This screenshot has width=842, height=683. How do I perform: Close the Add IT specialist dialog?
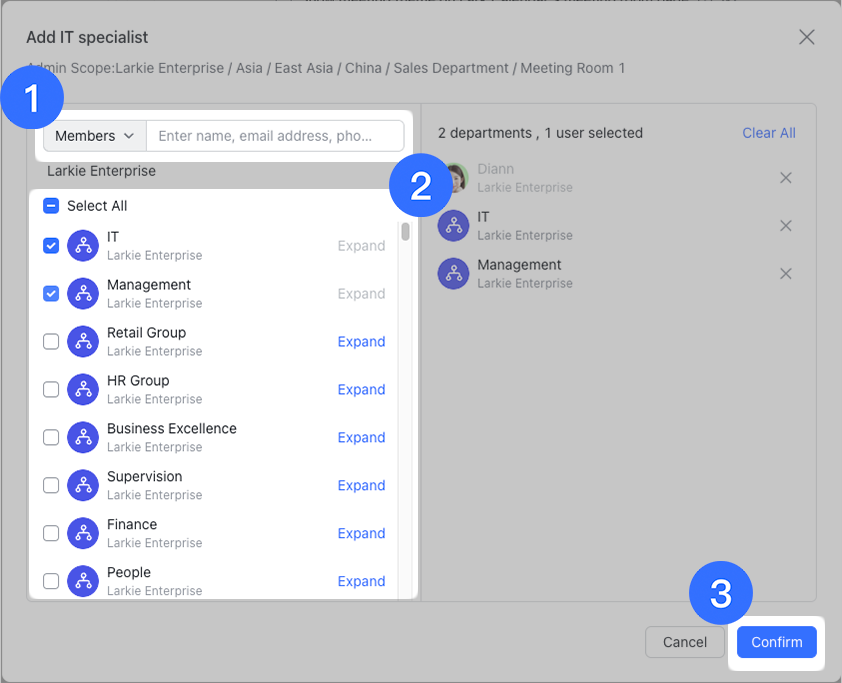coord(806,37)
